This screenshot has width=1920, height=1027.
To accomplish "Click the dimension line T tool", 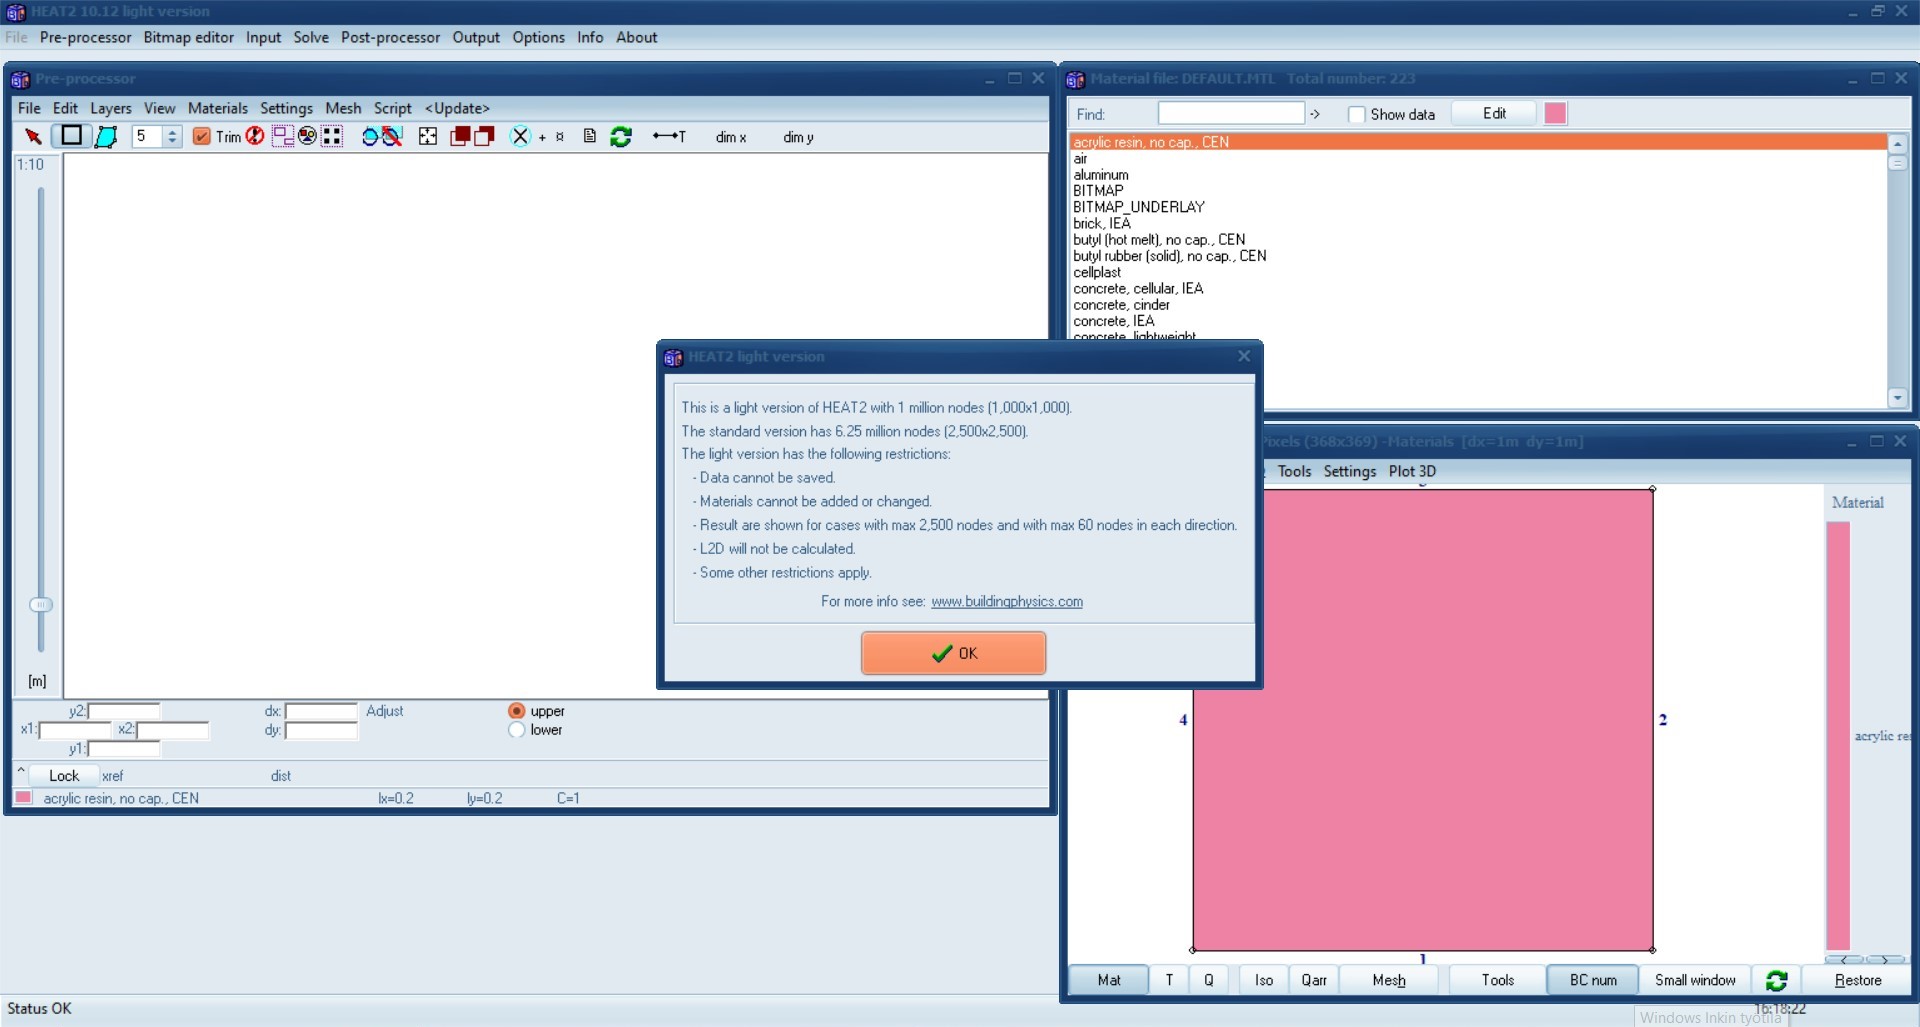I will [x=669, y=137].
